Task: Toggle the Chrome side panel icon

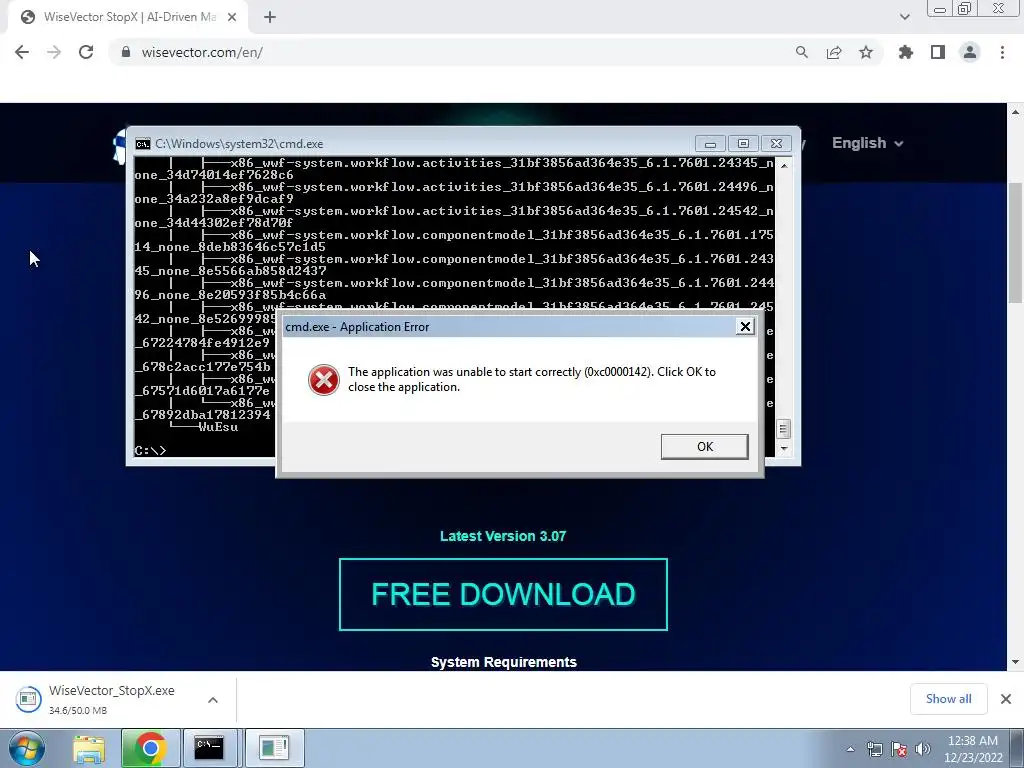Action: tap(938, 52)
